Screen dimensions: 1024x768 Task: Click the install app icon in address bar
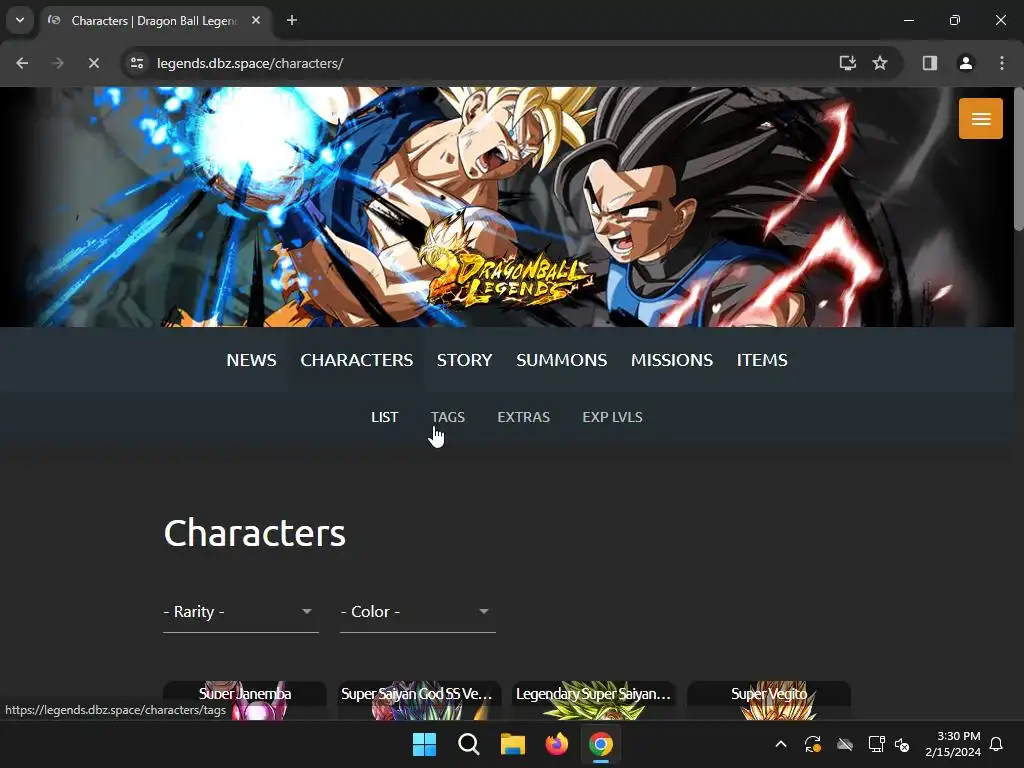pos(848,63)
